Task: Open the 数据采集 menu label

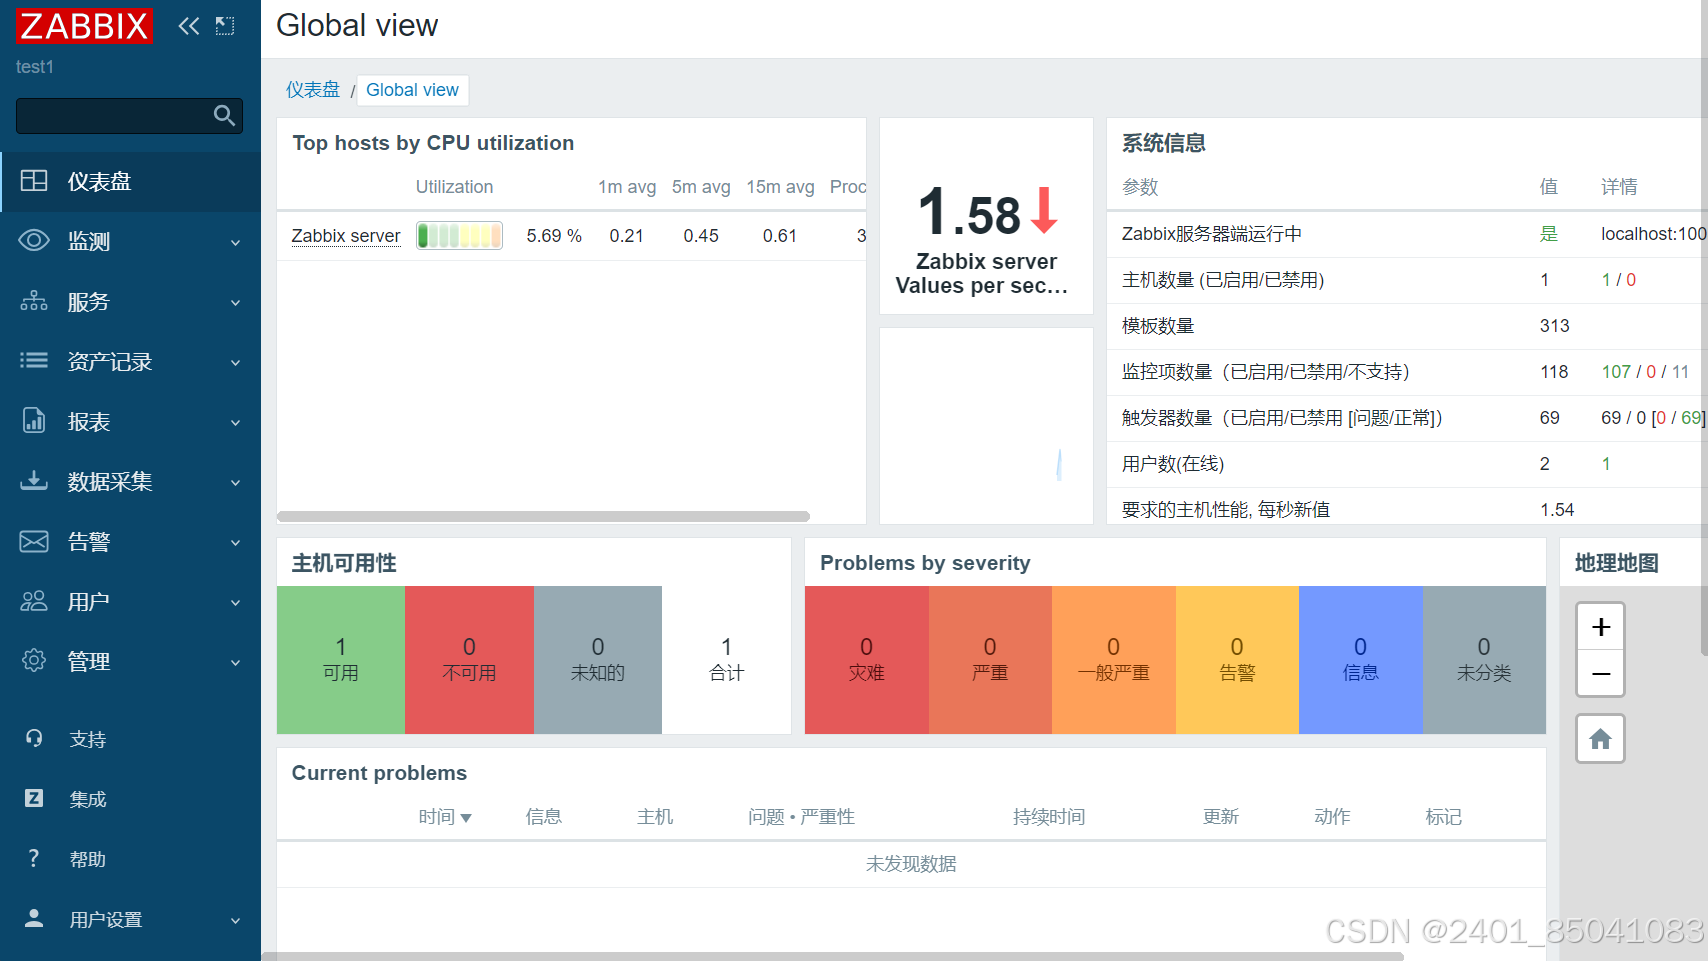Action: 110,481
